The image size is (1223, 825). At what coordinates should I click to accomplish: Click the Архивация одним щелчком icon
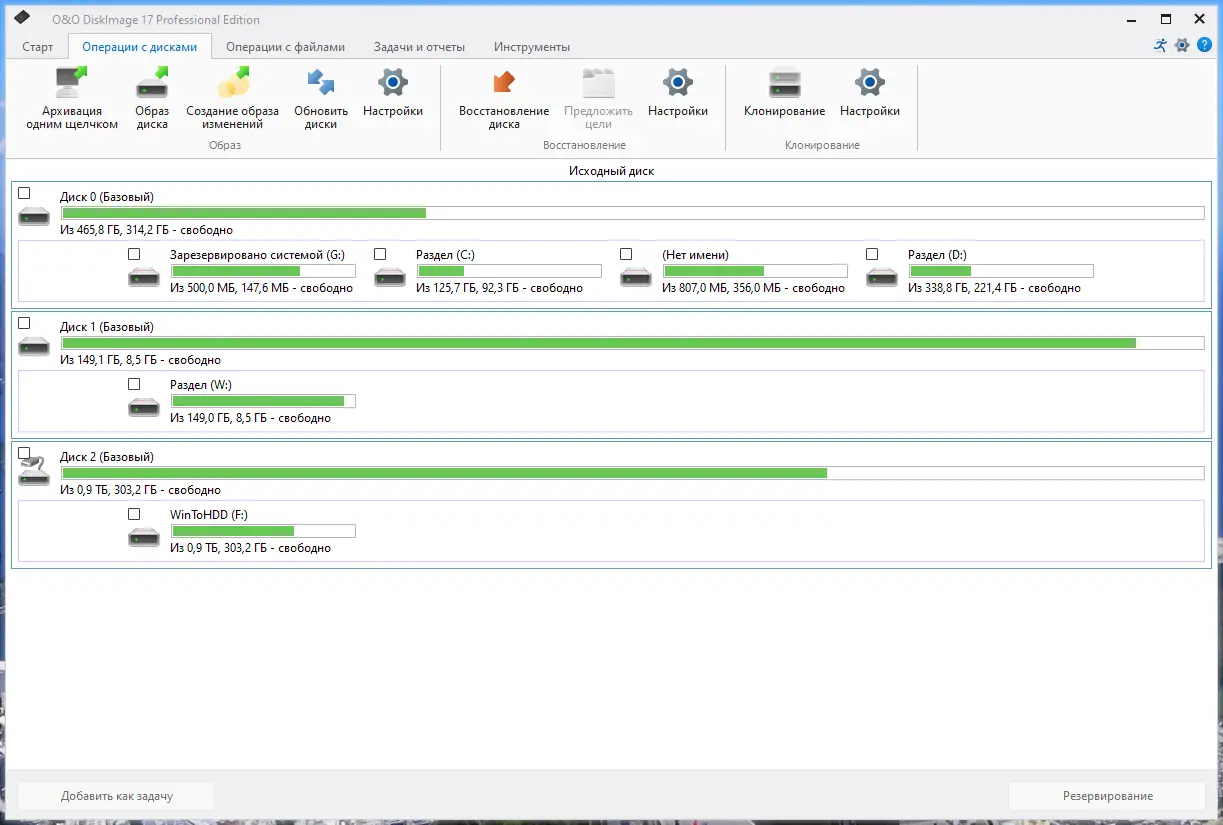72,83
